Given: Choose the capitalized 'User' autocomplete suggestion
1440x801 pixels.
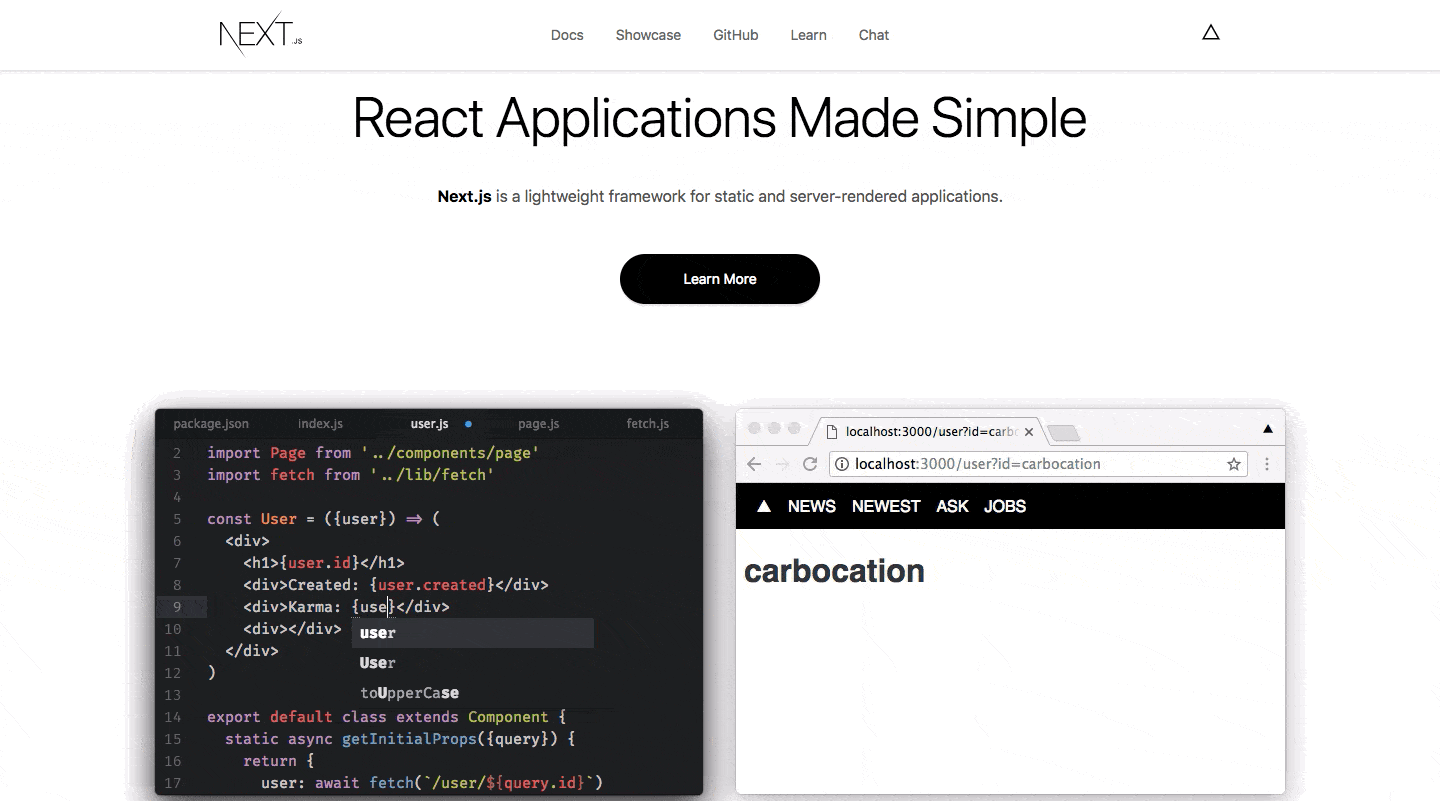Looking at the screenshot, I should point(472,663).
